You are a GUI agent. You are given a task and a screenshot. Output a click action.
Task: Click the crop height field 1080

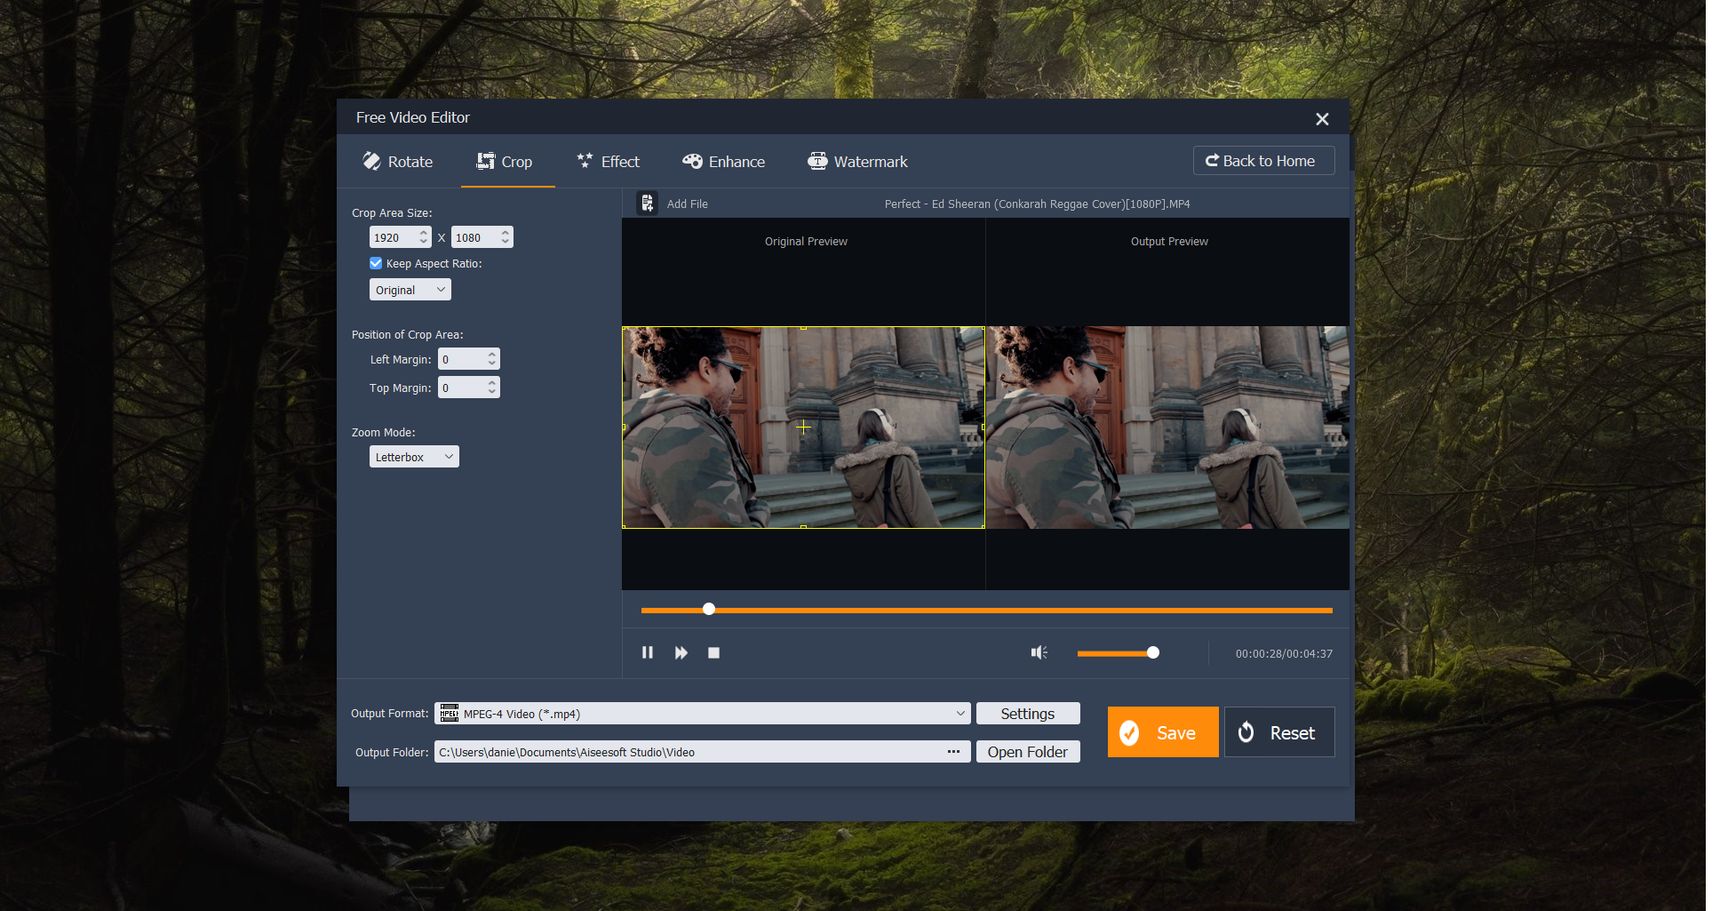coord(474,237)
